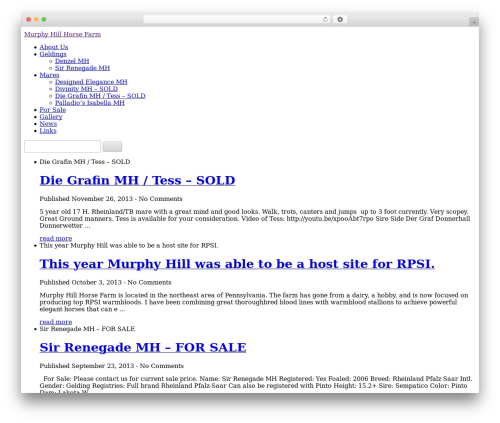Open Palladio's Isabella MH page
Screen dimensions: 500x423
pyautogui.click(x=90, y=103)
